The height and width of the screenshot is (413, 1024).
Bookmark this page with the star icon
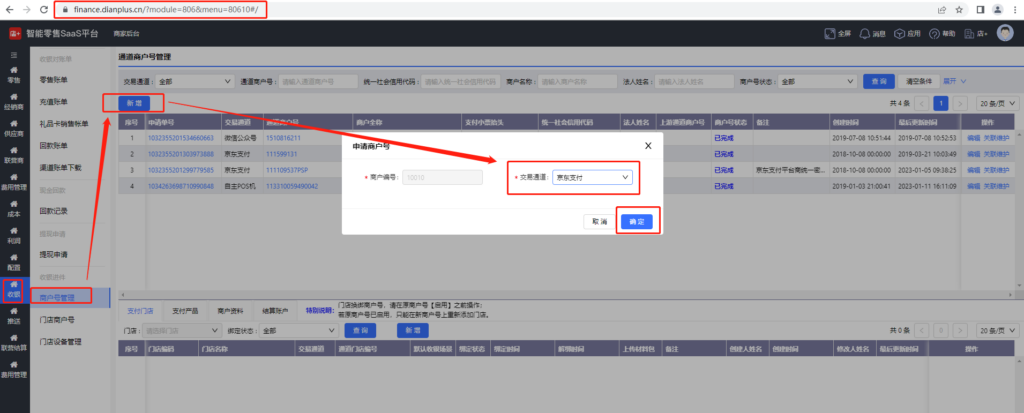pos(959,10)
